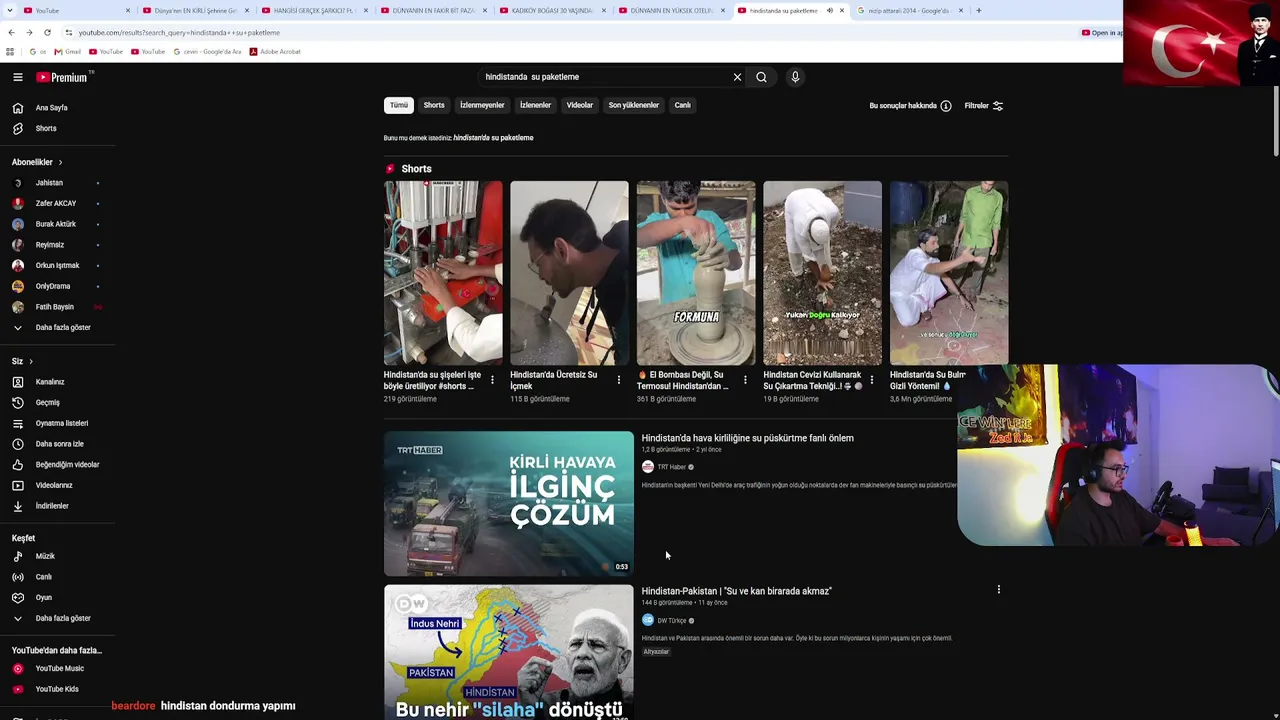This screenshot has height=720, width=1280.
Task: Open more options for su şişeleri short
Action: tap(492, 380)
